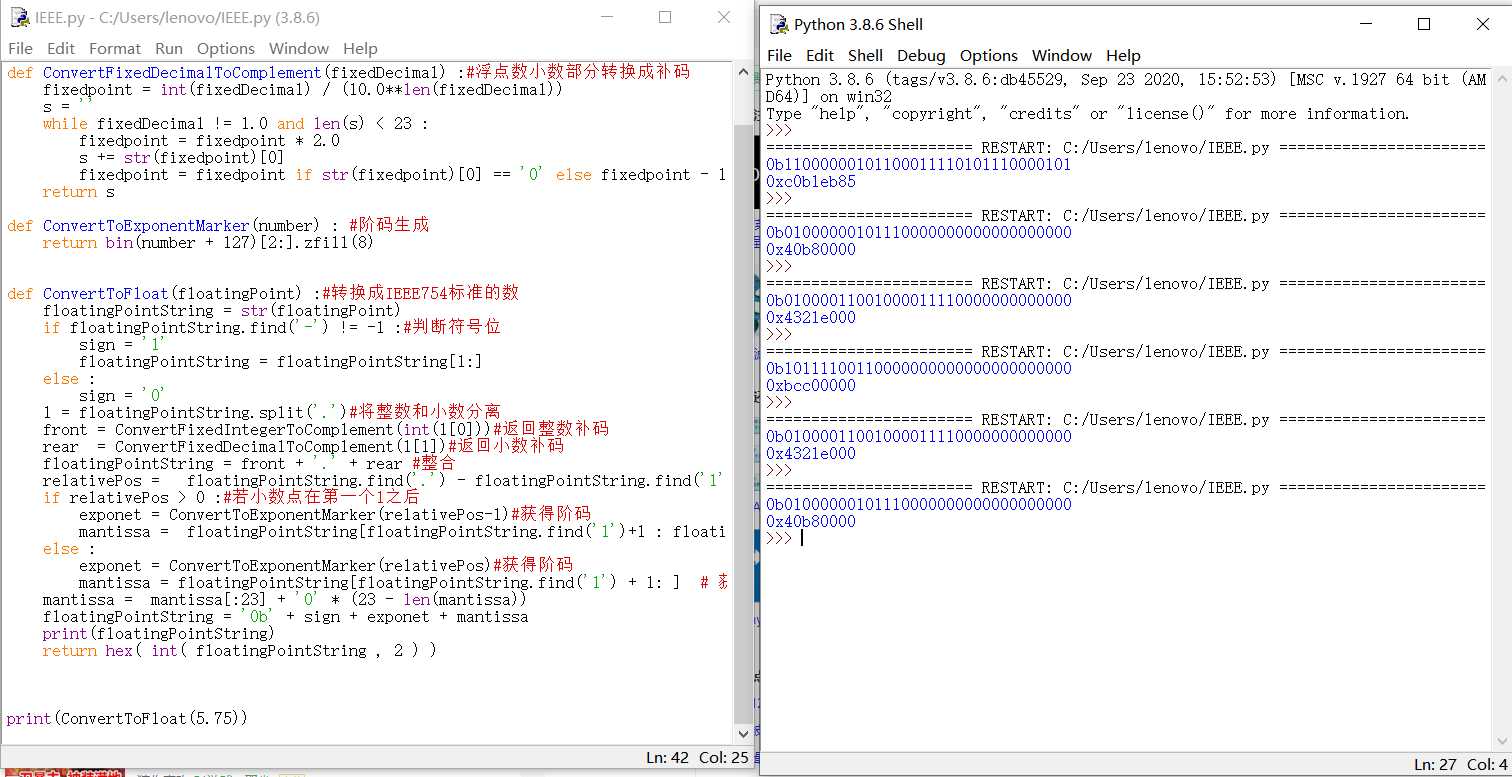
Task: Click the binary output 0b11000000101100011110101110000101
Action: pyautogui.click(x=918, y=164)
